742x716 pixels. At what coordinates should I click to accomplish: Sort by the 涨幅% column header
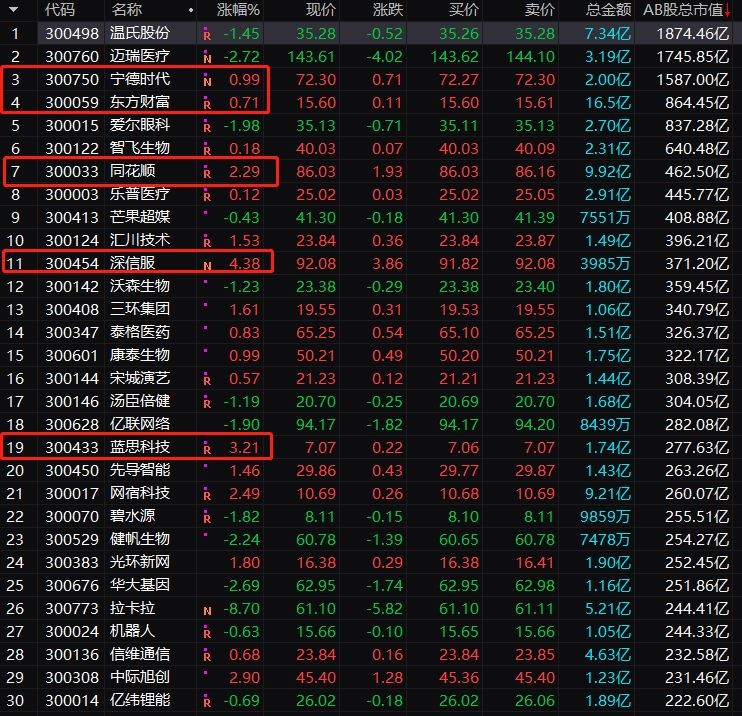pos(238,9)
